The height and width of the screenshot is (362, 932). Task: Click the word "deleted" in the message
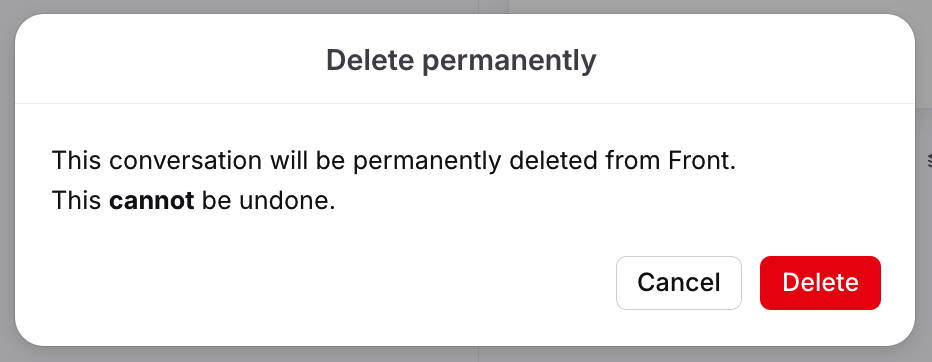[553, 160]
